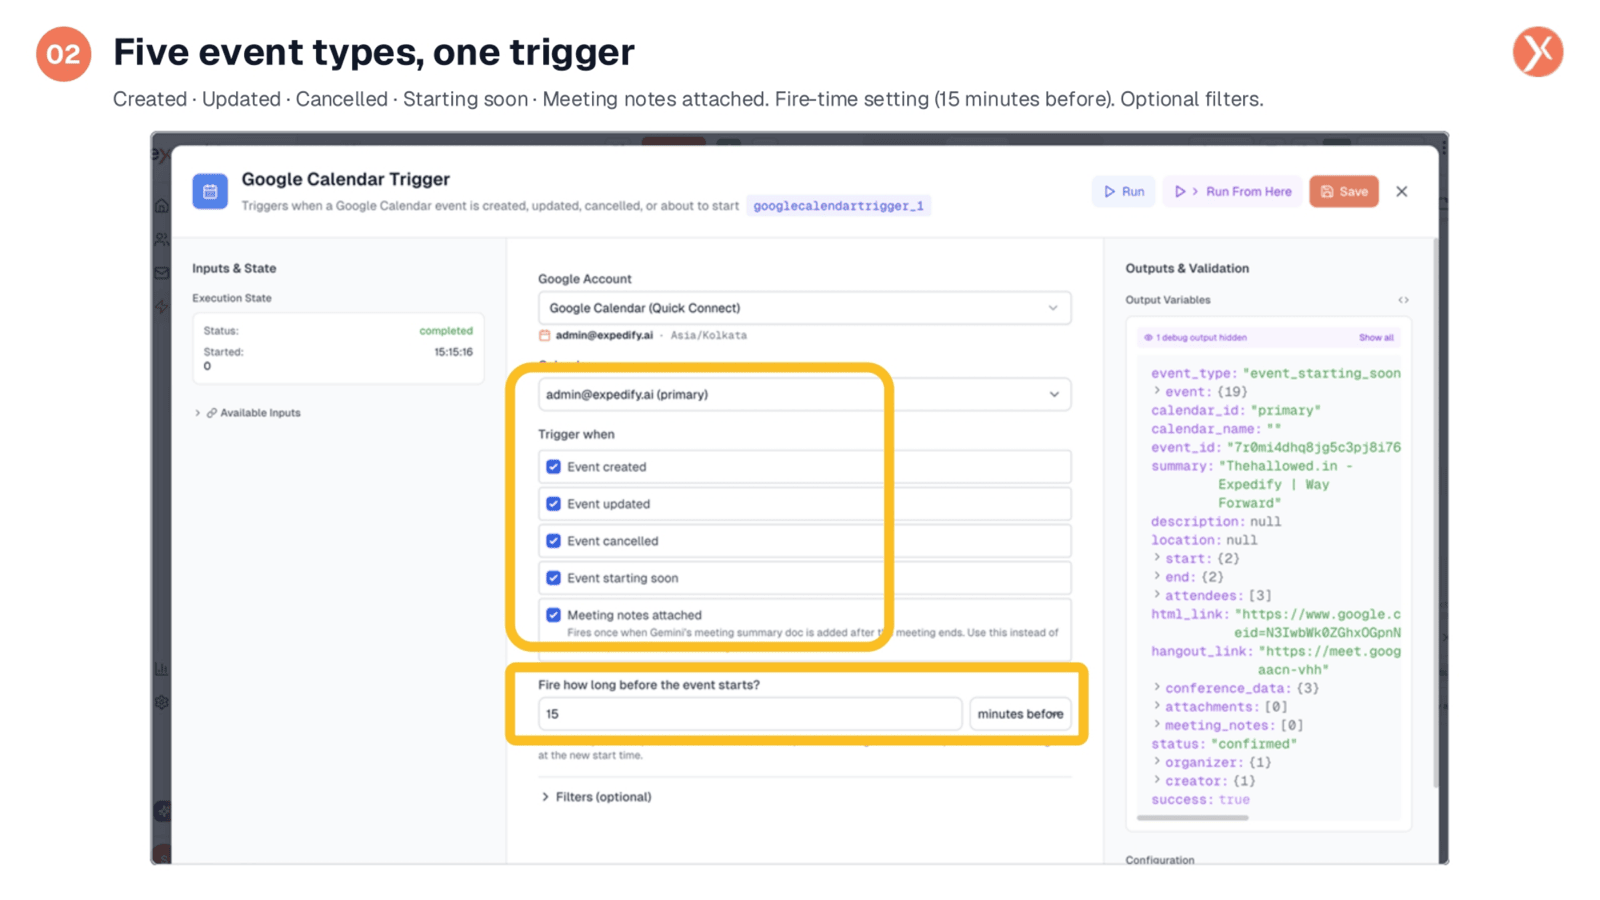Image resolution: width=1600 pixels, height=900 pixels.
Task: Expand the end: {2} output node
Action: [x=1157, y=577]
